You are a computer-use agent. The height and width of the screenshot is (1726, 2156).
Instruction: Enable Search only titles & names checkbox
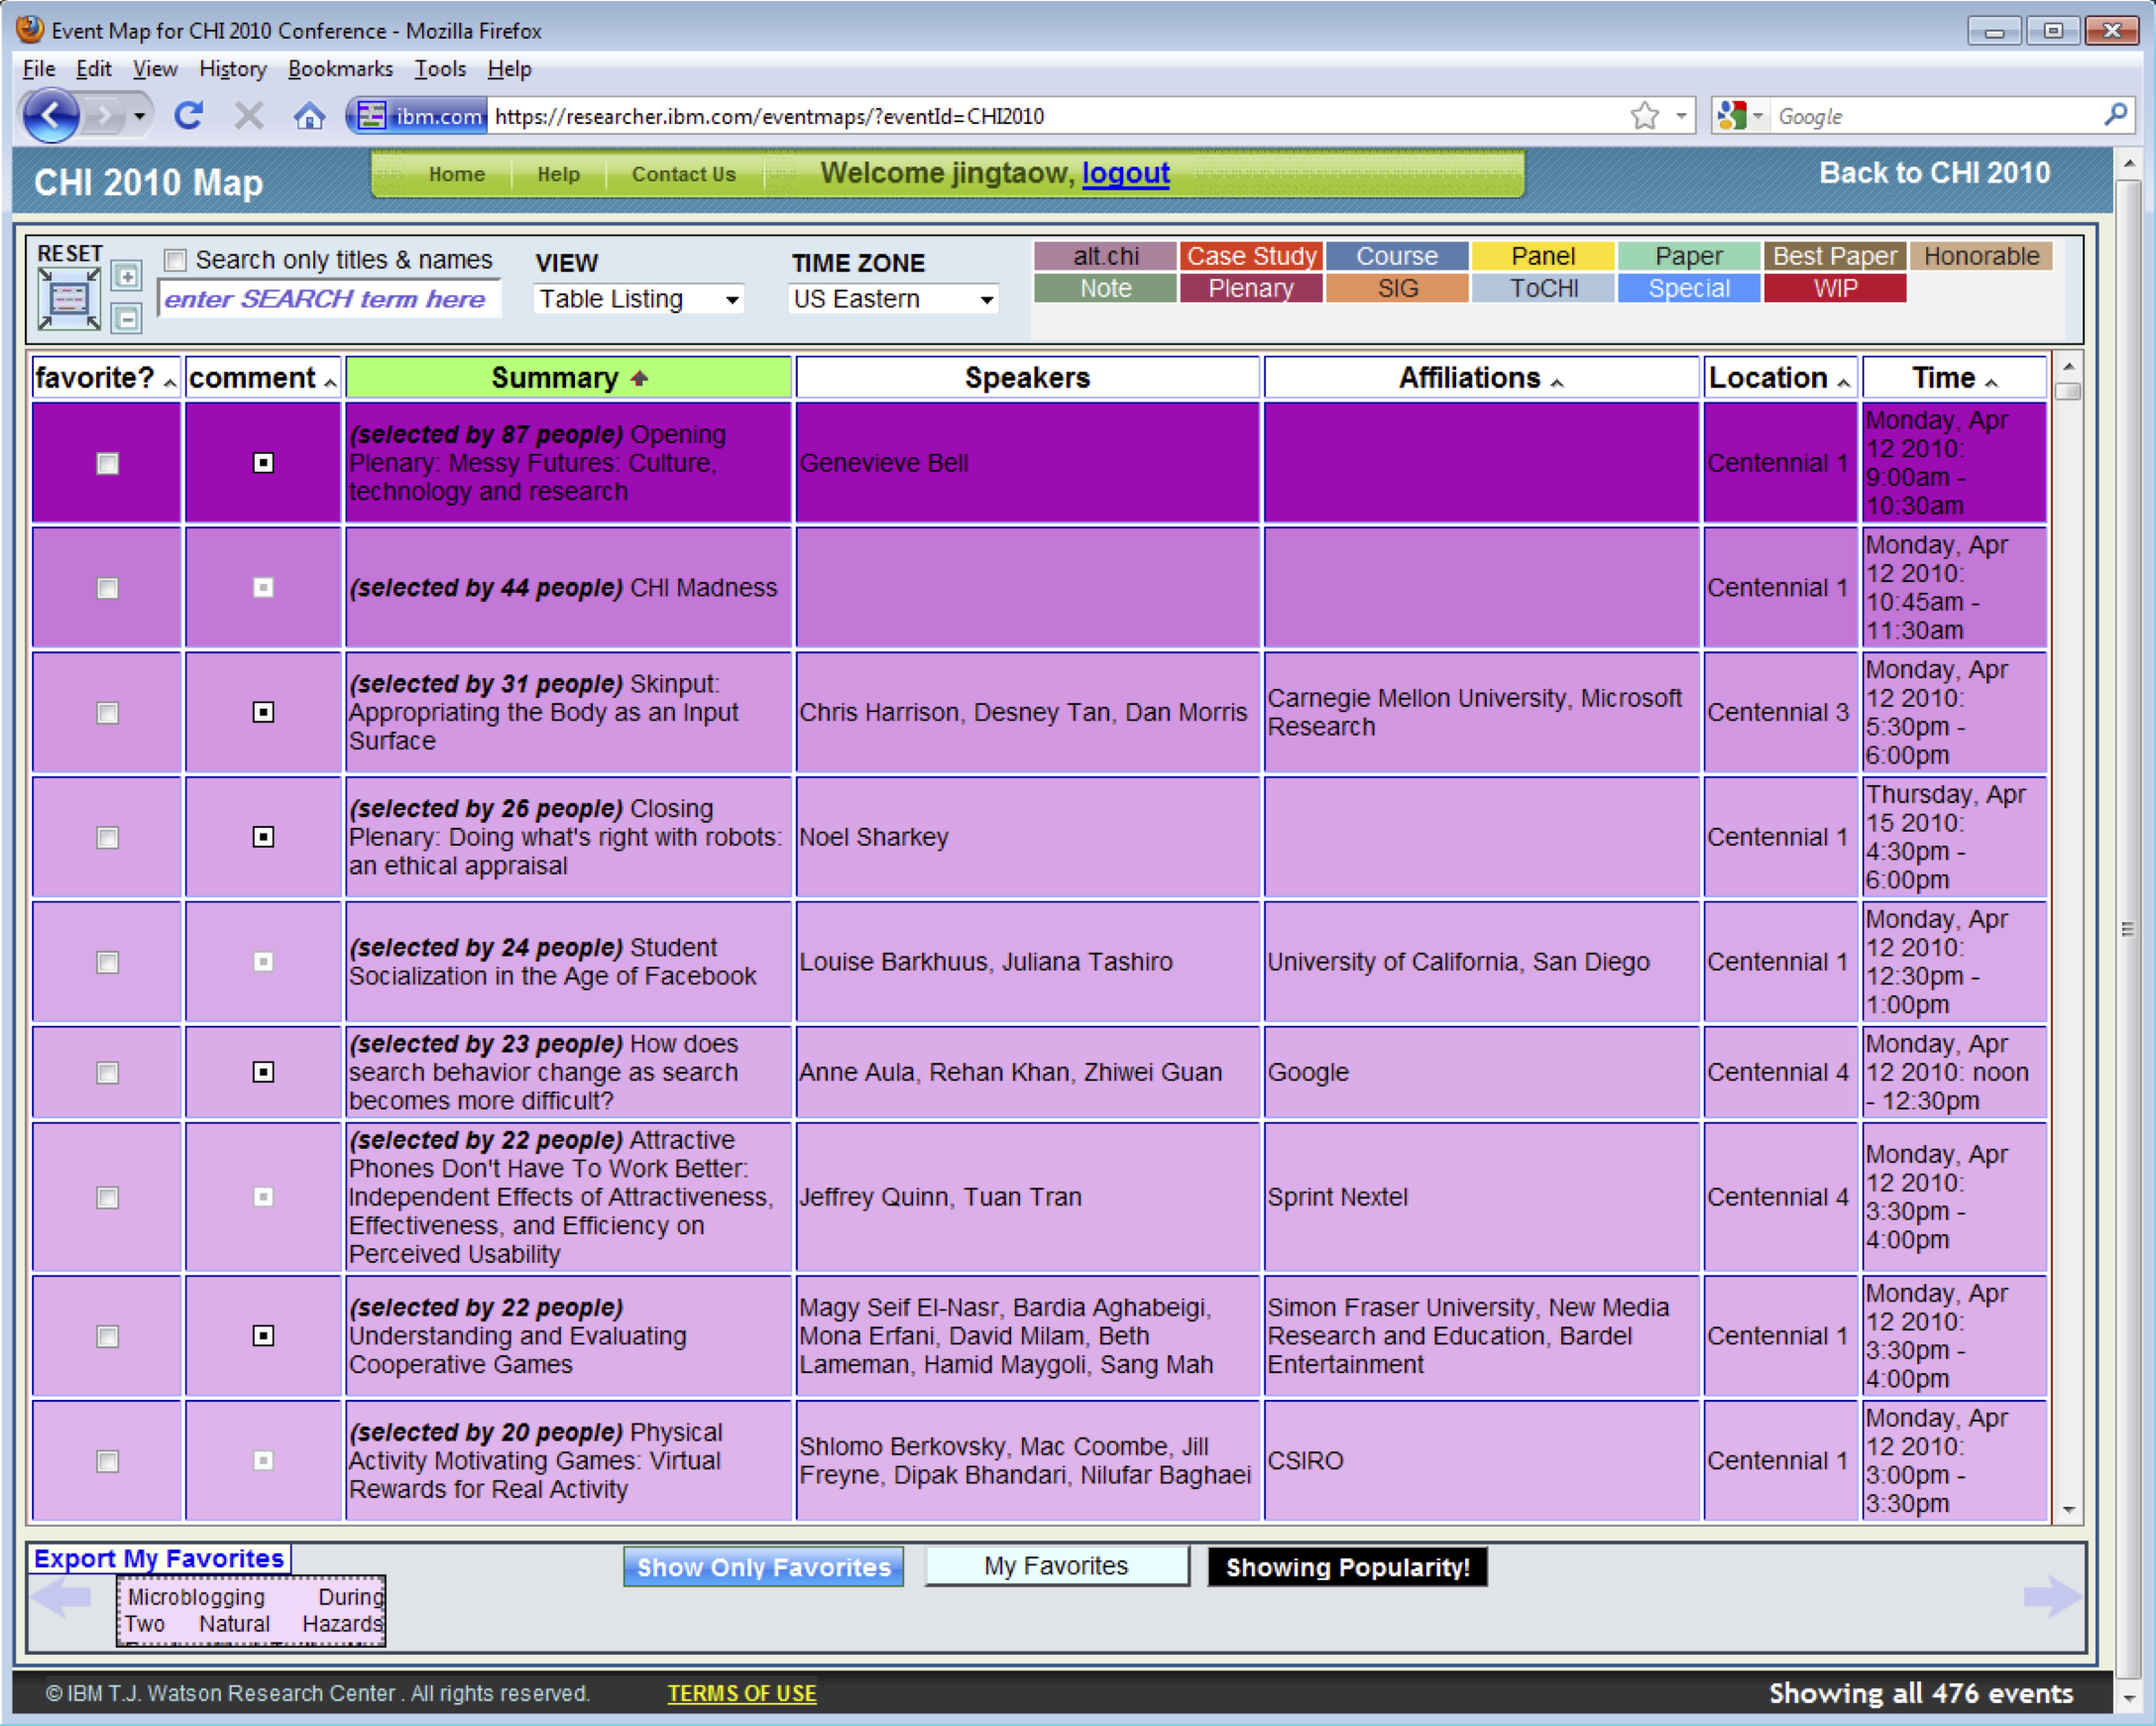175,260
